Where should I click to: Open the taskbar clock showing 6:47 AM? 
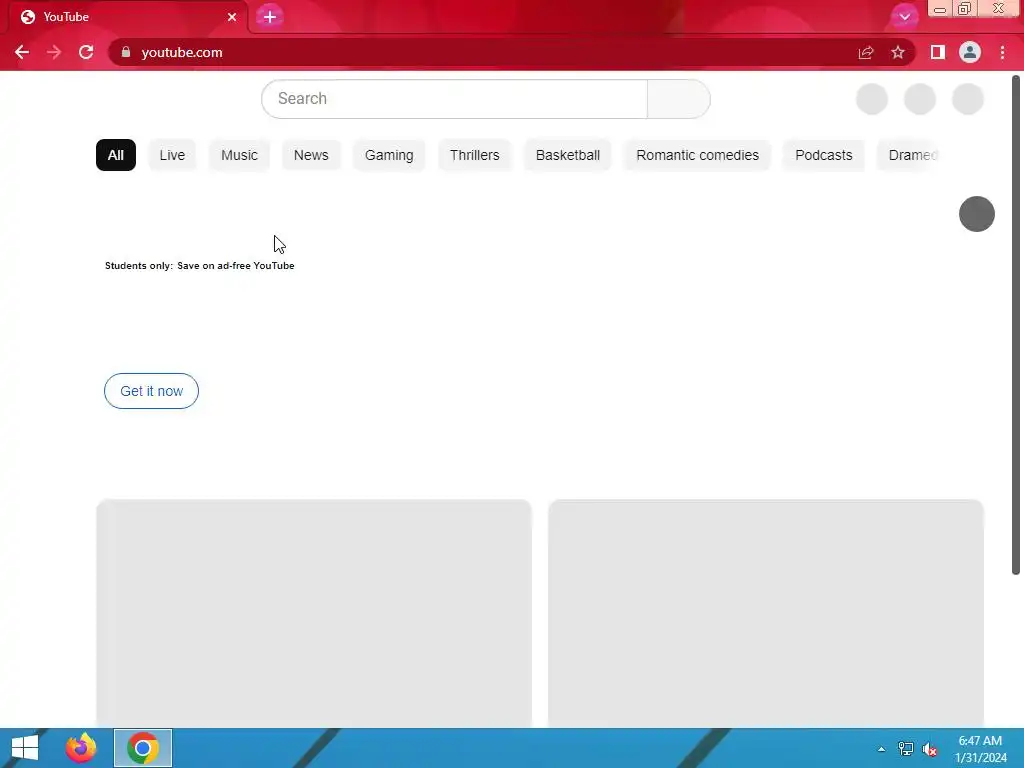980,749
